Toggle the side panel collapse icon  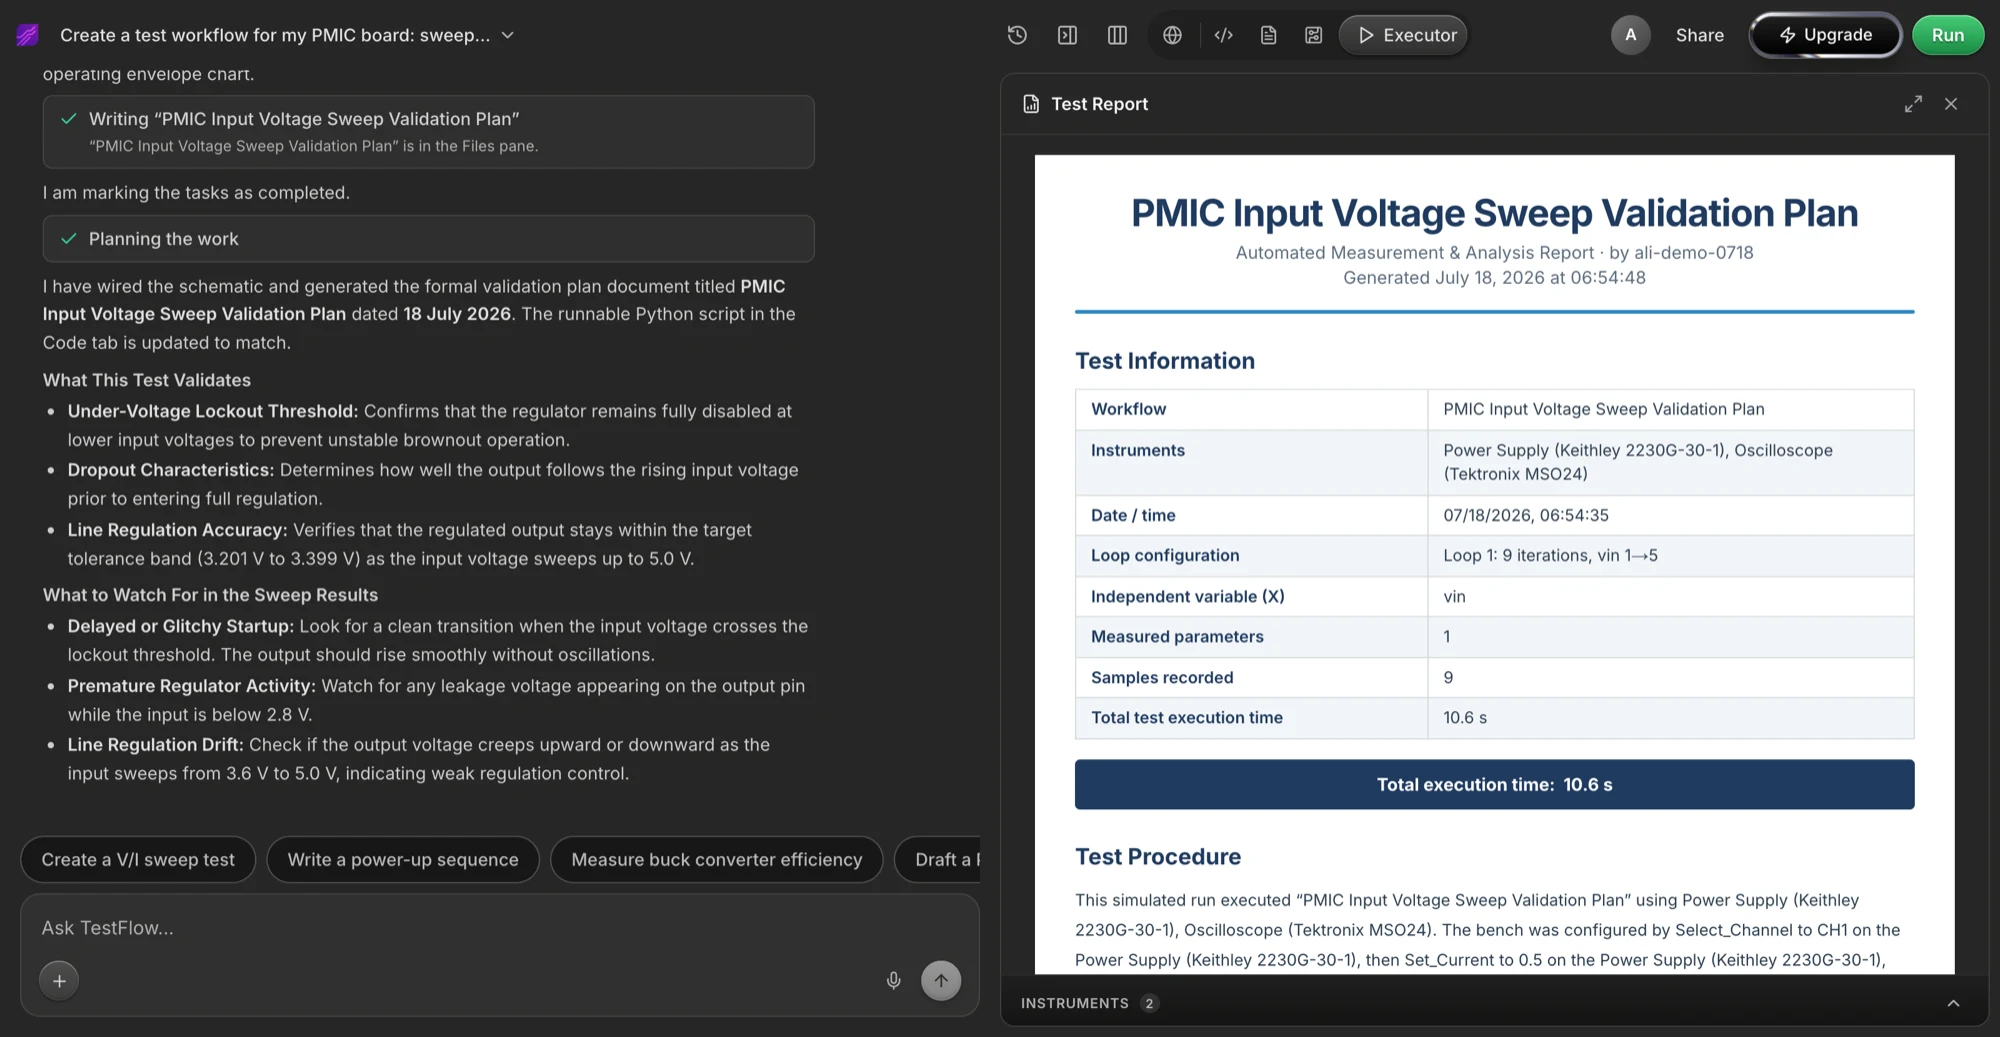(x=1067, y=35)
